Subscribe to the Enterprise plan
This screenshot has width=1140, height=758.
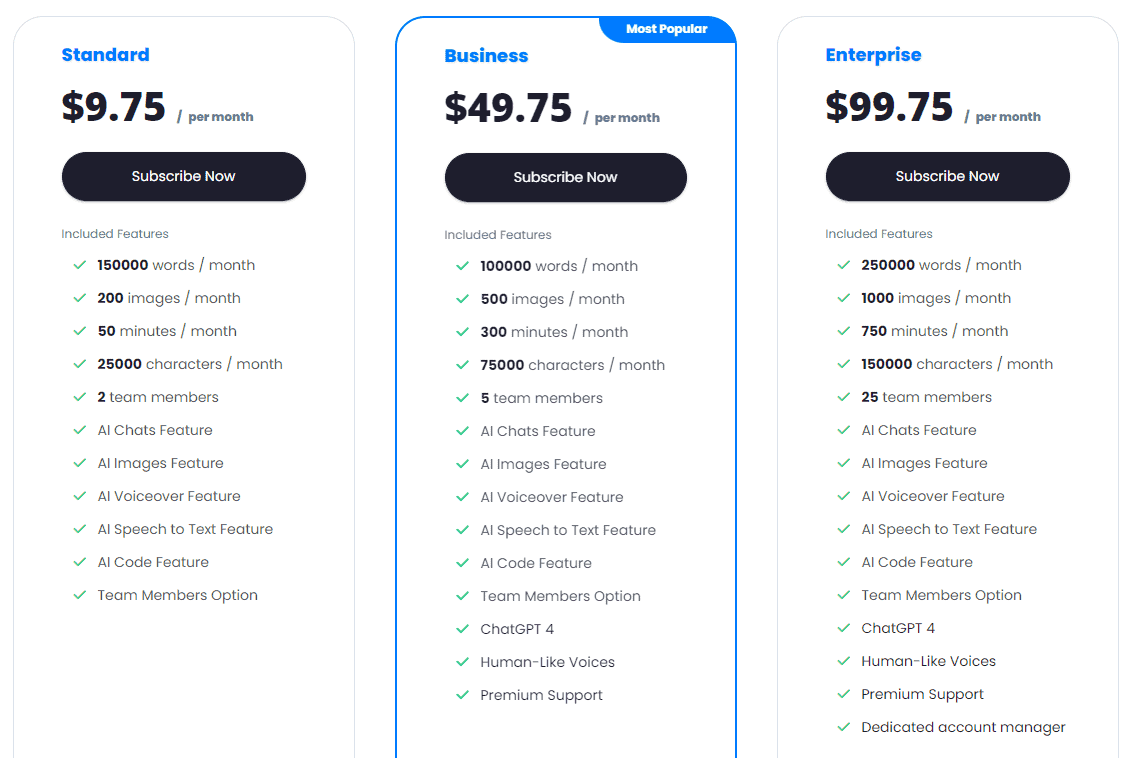[947, 176]
